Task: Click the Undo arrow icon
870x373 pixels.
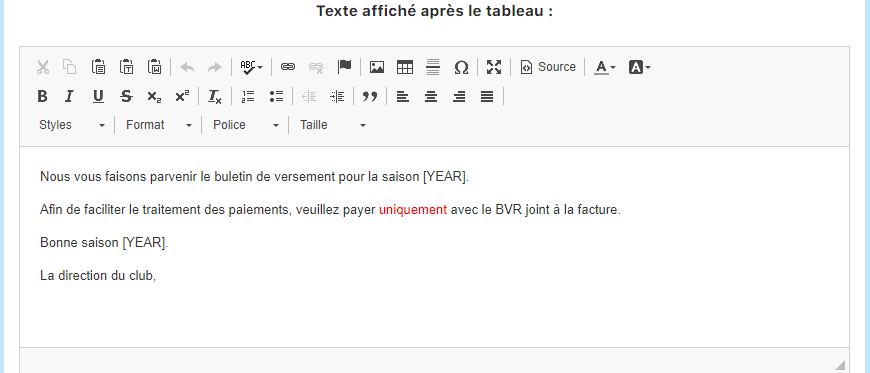Action: [x=187, y=67]
